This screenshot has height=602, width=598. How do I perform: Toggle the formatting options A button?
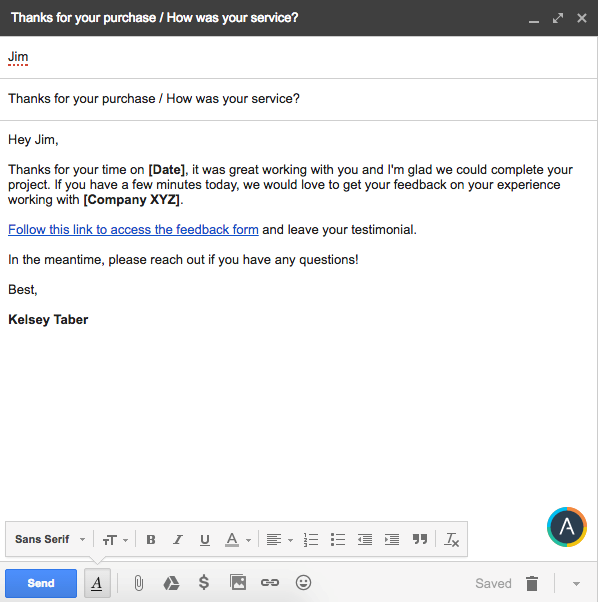pos(97,583)
